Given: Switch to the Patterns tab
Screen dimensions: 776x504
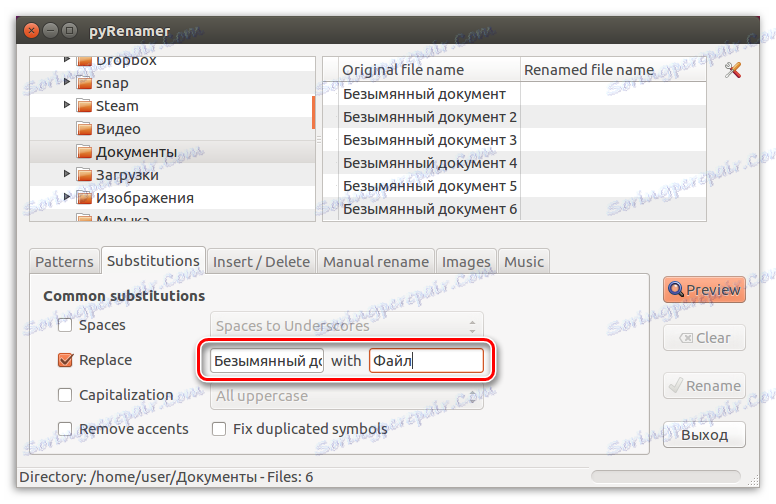Looking at the screenshot, I should click(64, 261).
